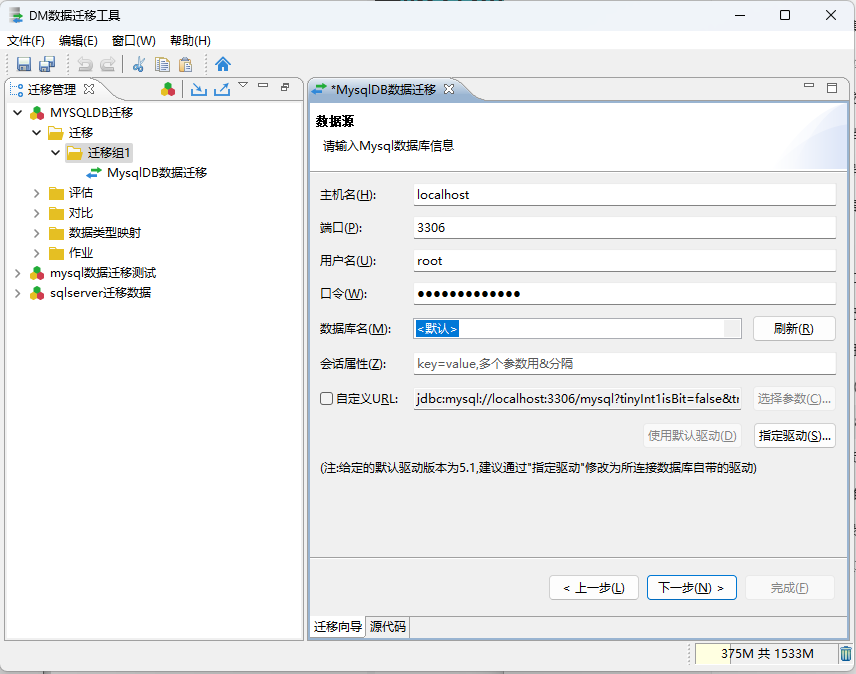Click 上一步(L) back button
Screen dimensions: 856x674
tap(593, 588)
